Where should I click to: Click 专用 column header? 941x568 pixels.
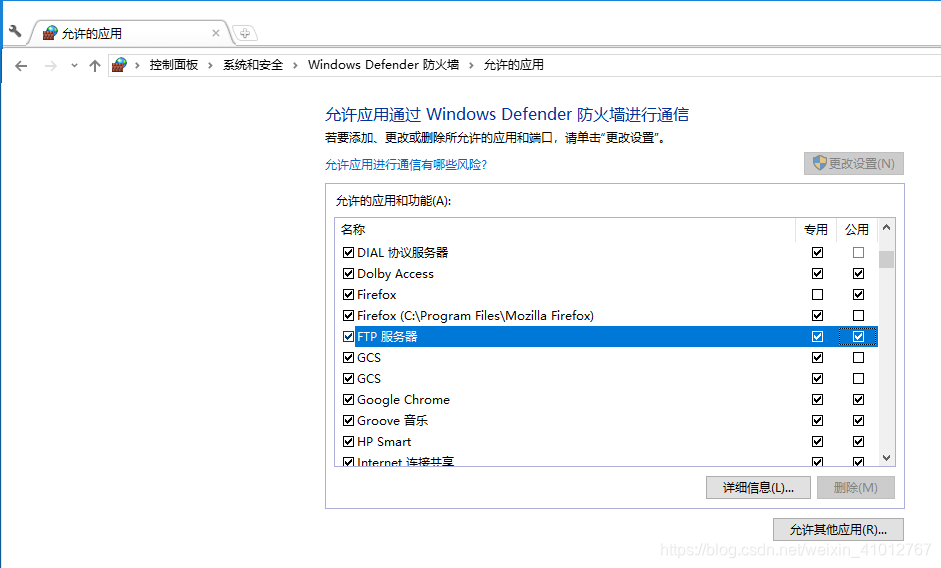[x=816, y=229]
